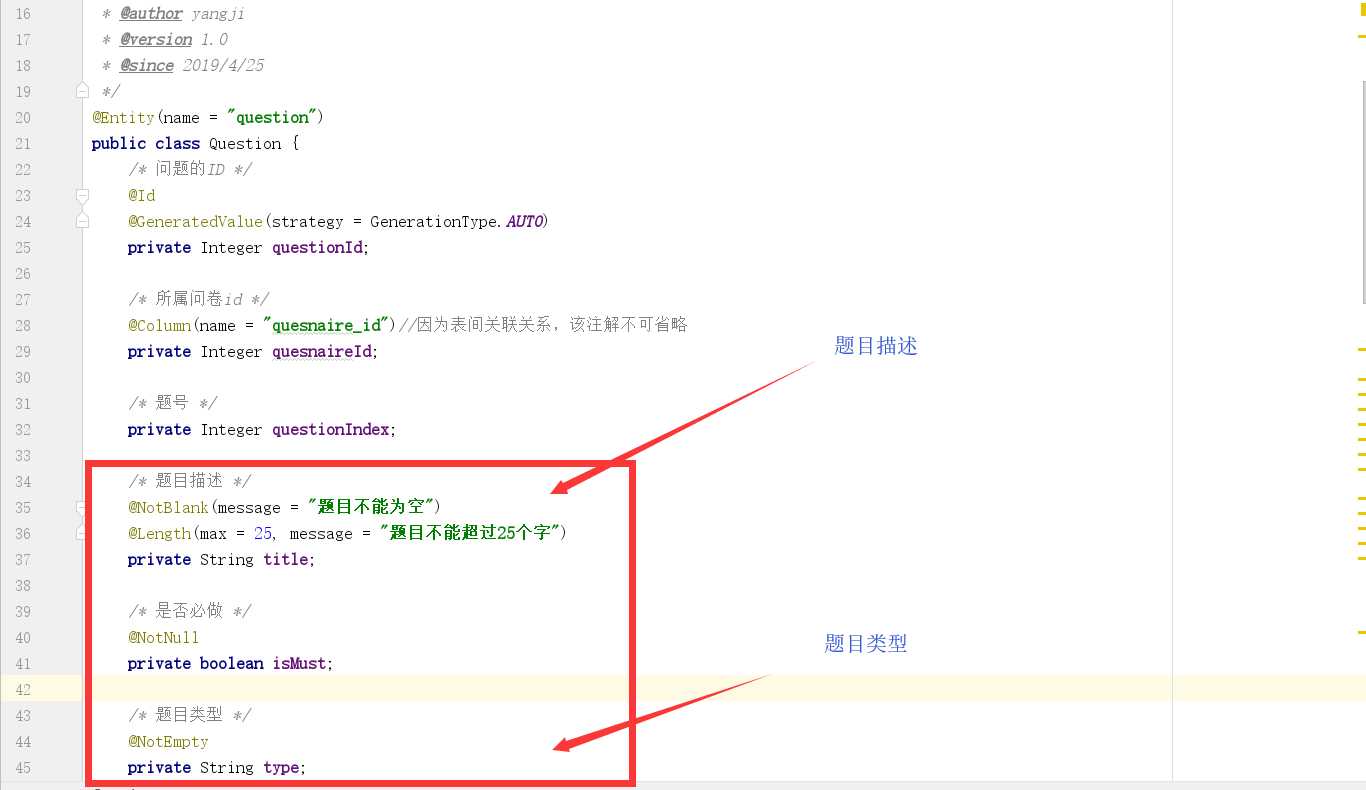Click the comment /* 题号 */
Image resolution: width=1366 pixels, height=790 pixels.
[172, 403]
